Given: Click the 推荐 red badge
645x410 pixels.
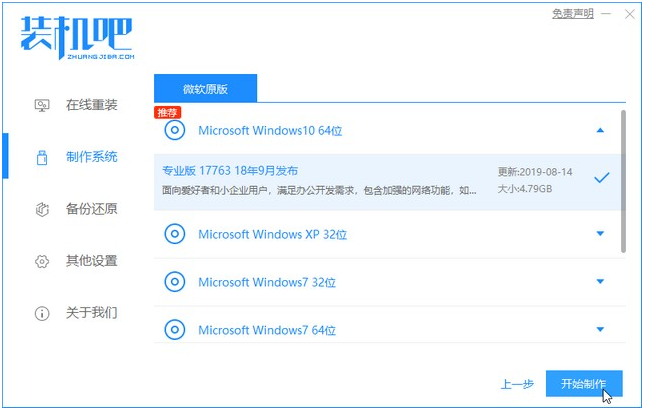Looking at the screenshot, I should tap(167, 112).
